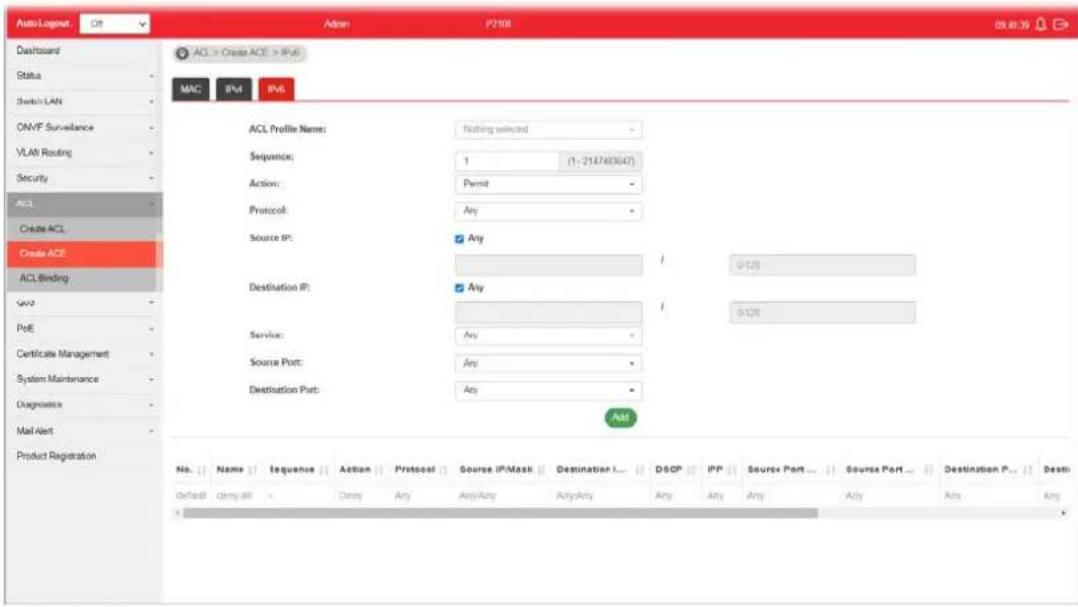The image size is (1078, 607).
Task: Collapse ACL sidebar menu
Action: tap(85, 203)
